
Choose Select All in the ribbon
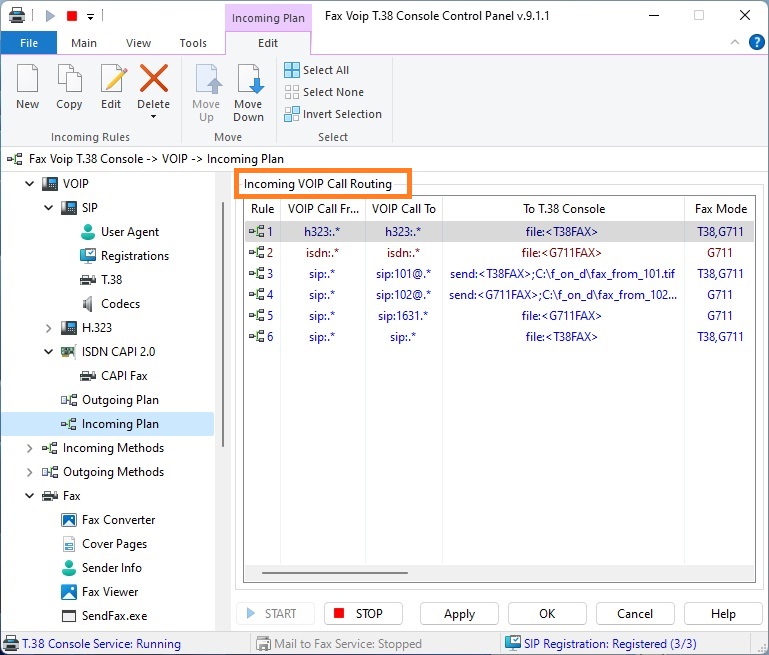click(x=317, y=70)
